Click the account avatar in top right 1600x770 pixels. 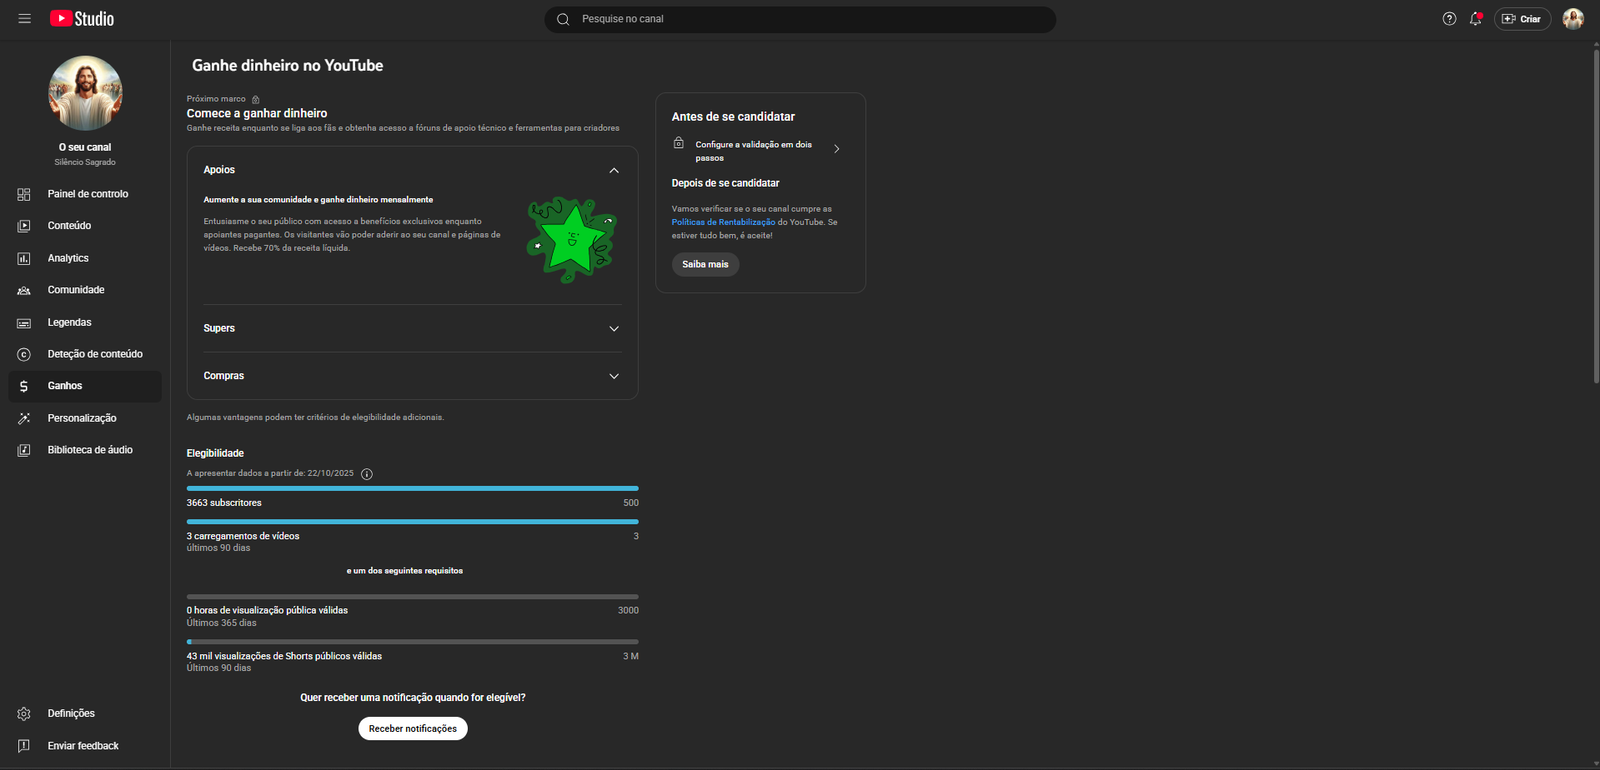tap(1573, 19)
